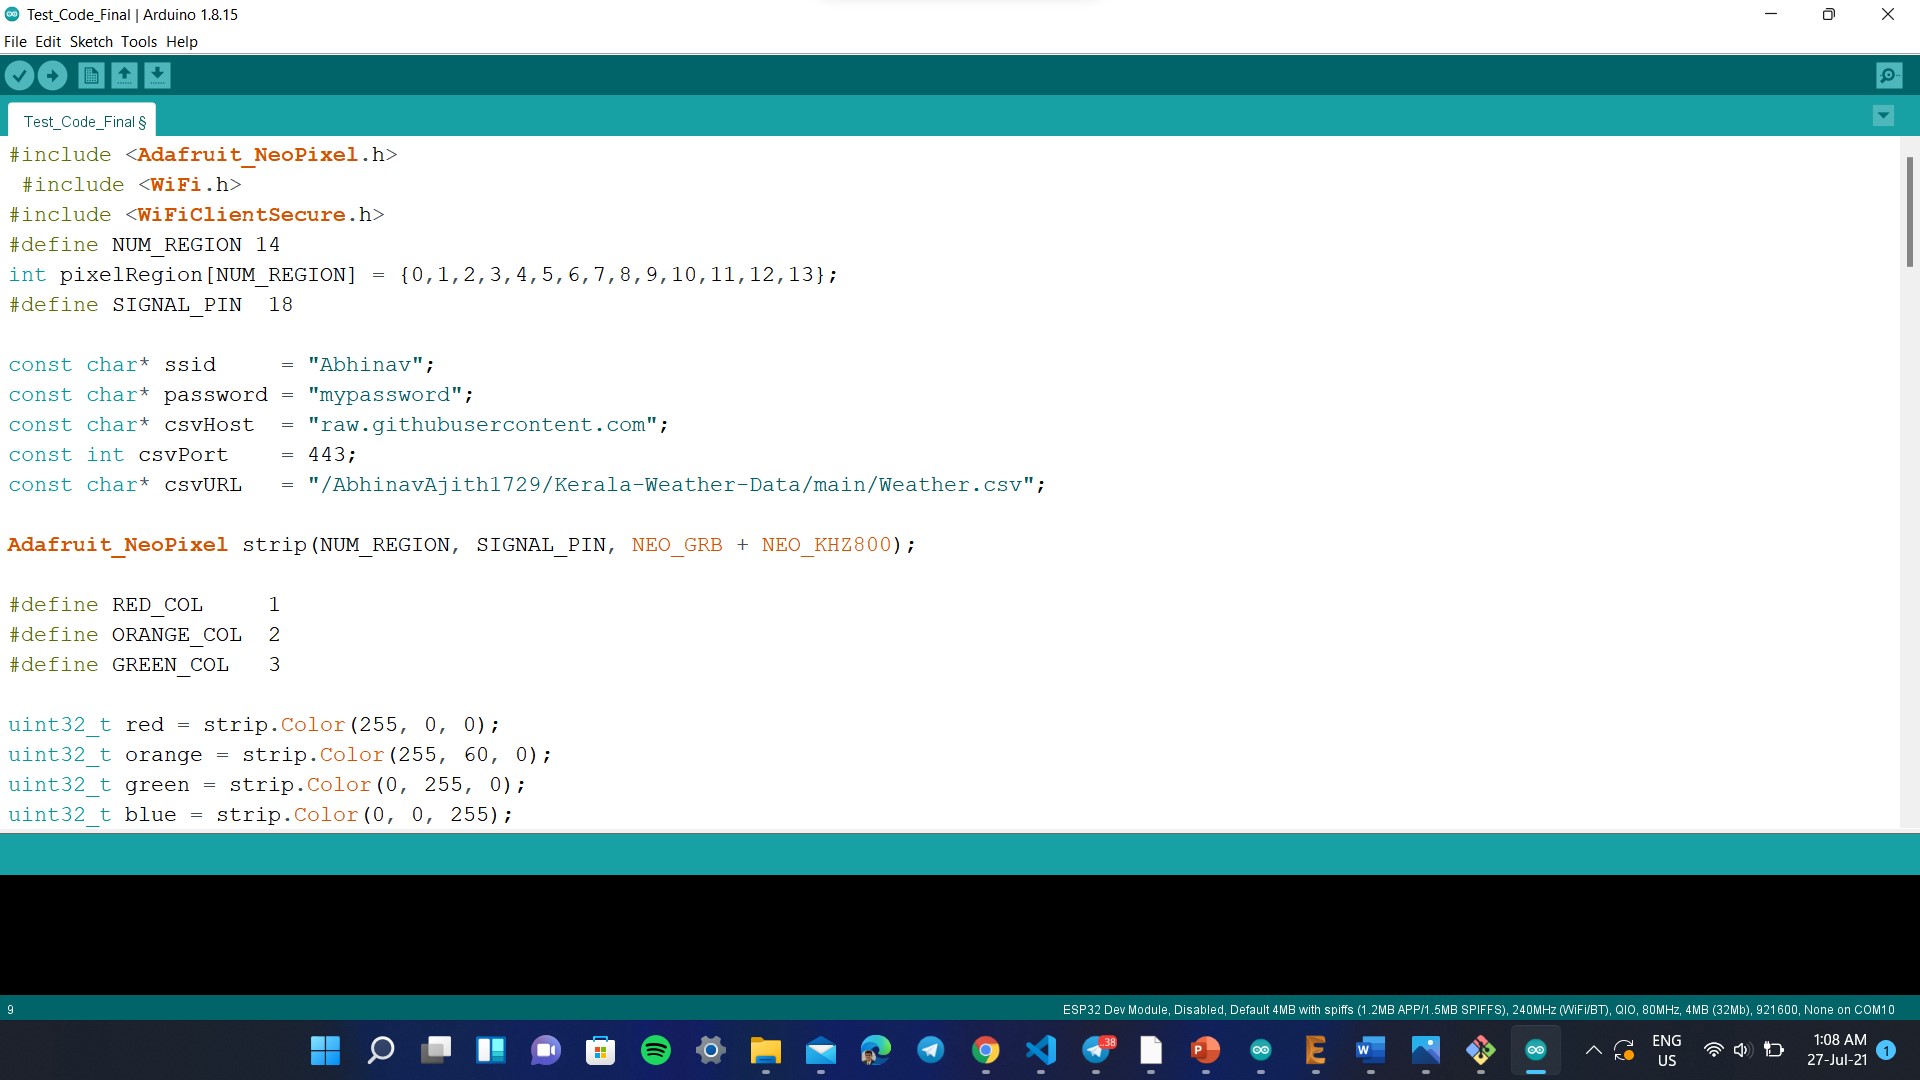Open Task View on the taskbar
This screenshot has width=1920, height=1080.
click(x=435, y=1050)
